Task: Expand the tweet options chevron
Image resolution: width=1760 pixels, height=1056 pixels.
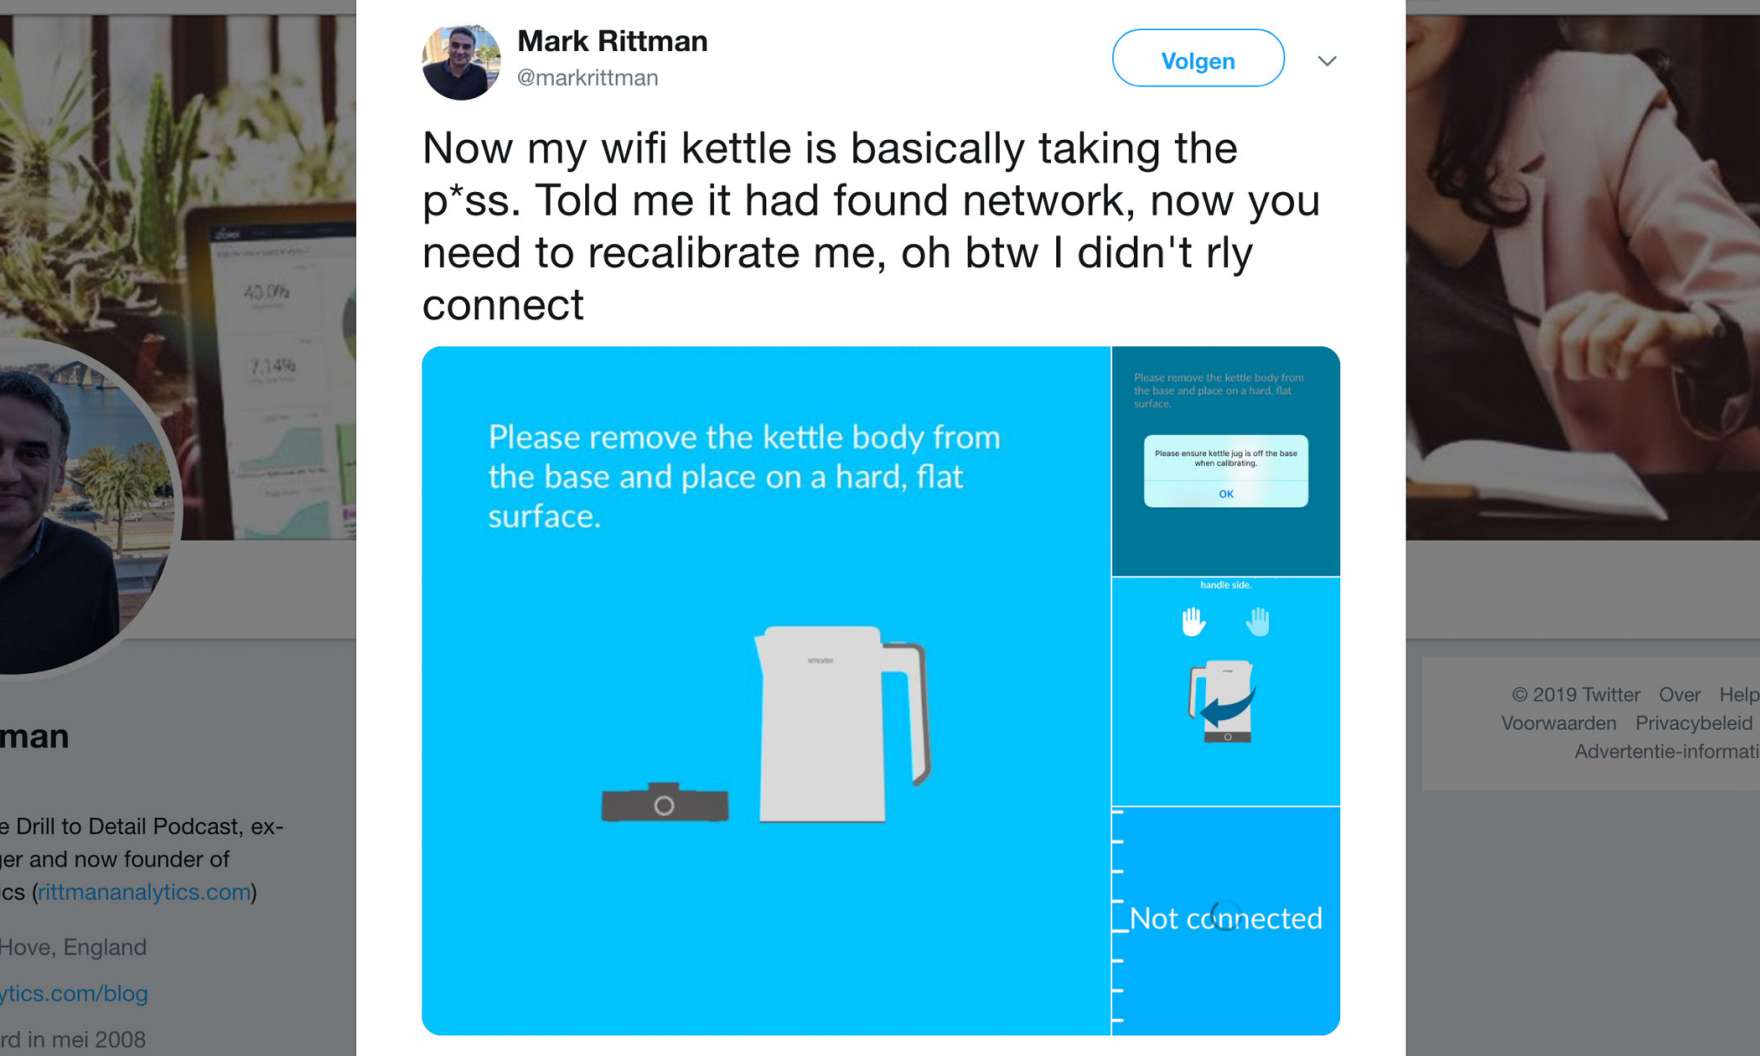Action: coord(1327,61)
